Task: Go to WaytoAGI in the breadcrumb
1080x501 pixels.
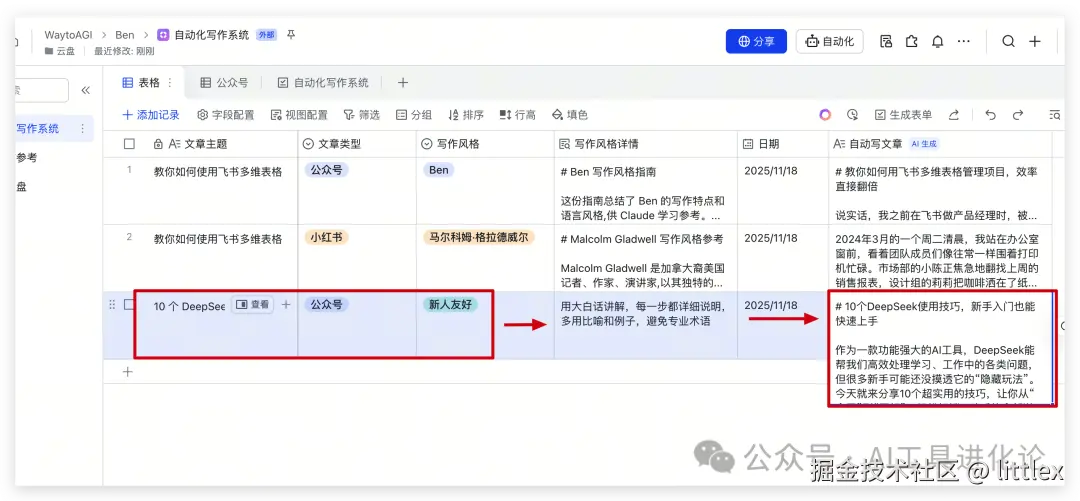Action: pyautogui.click(x=70, y=34)
